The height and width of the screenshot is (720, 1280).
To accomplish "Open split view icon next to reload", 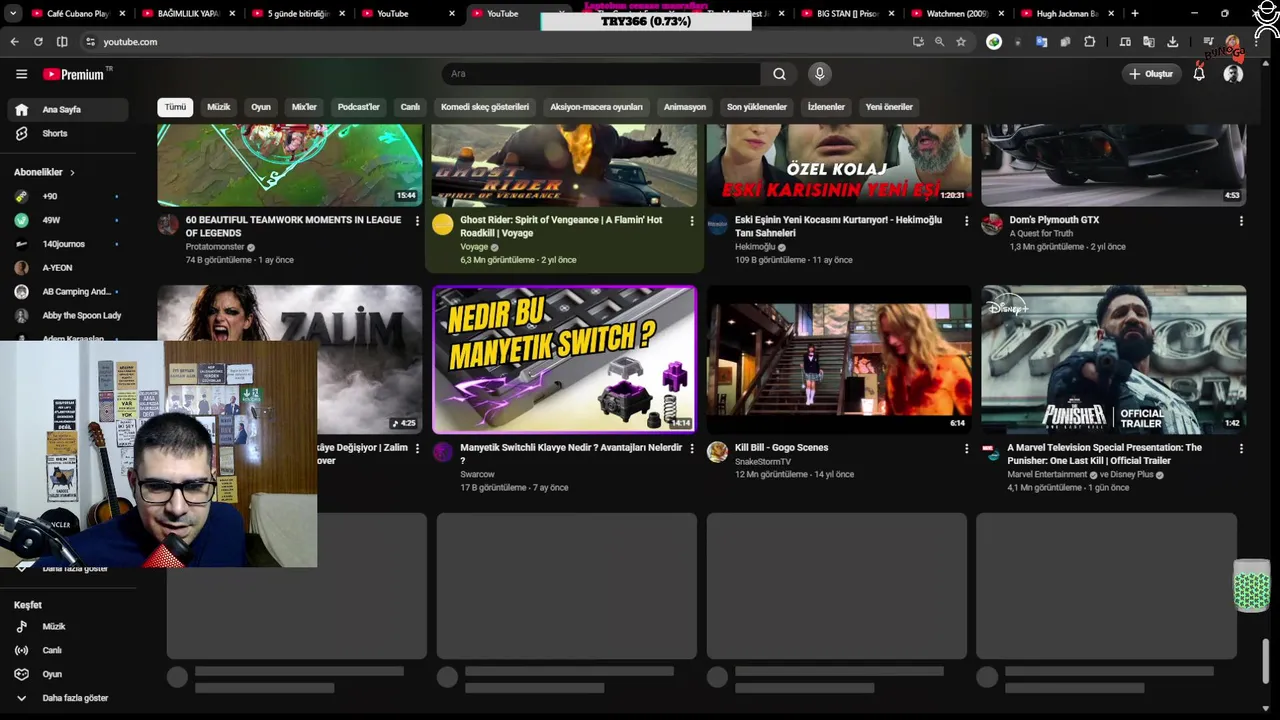I will [62, 42].
